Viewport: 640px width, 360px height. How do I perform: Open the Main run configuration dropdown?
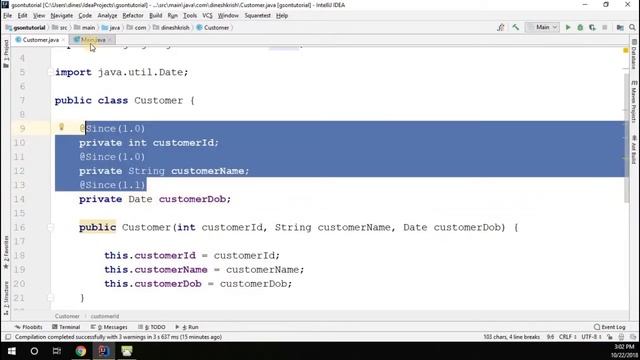(542, 27)
